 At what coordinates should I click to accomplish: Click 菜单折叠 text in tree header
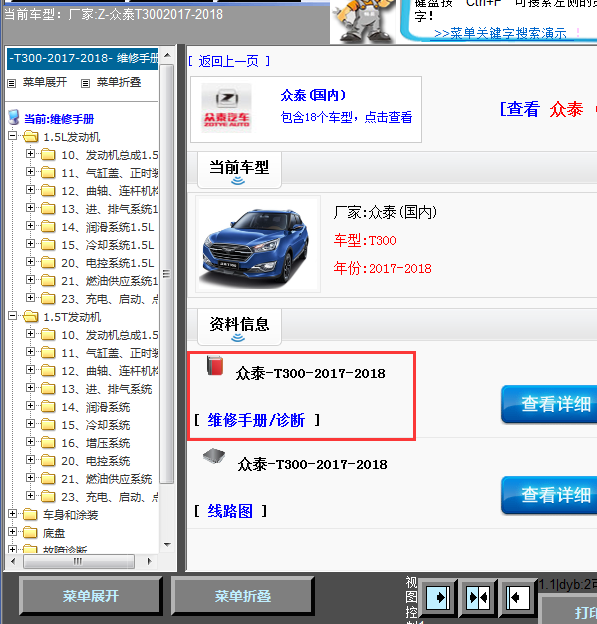(x=119, y=82)
